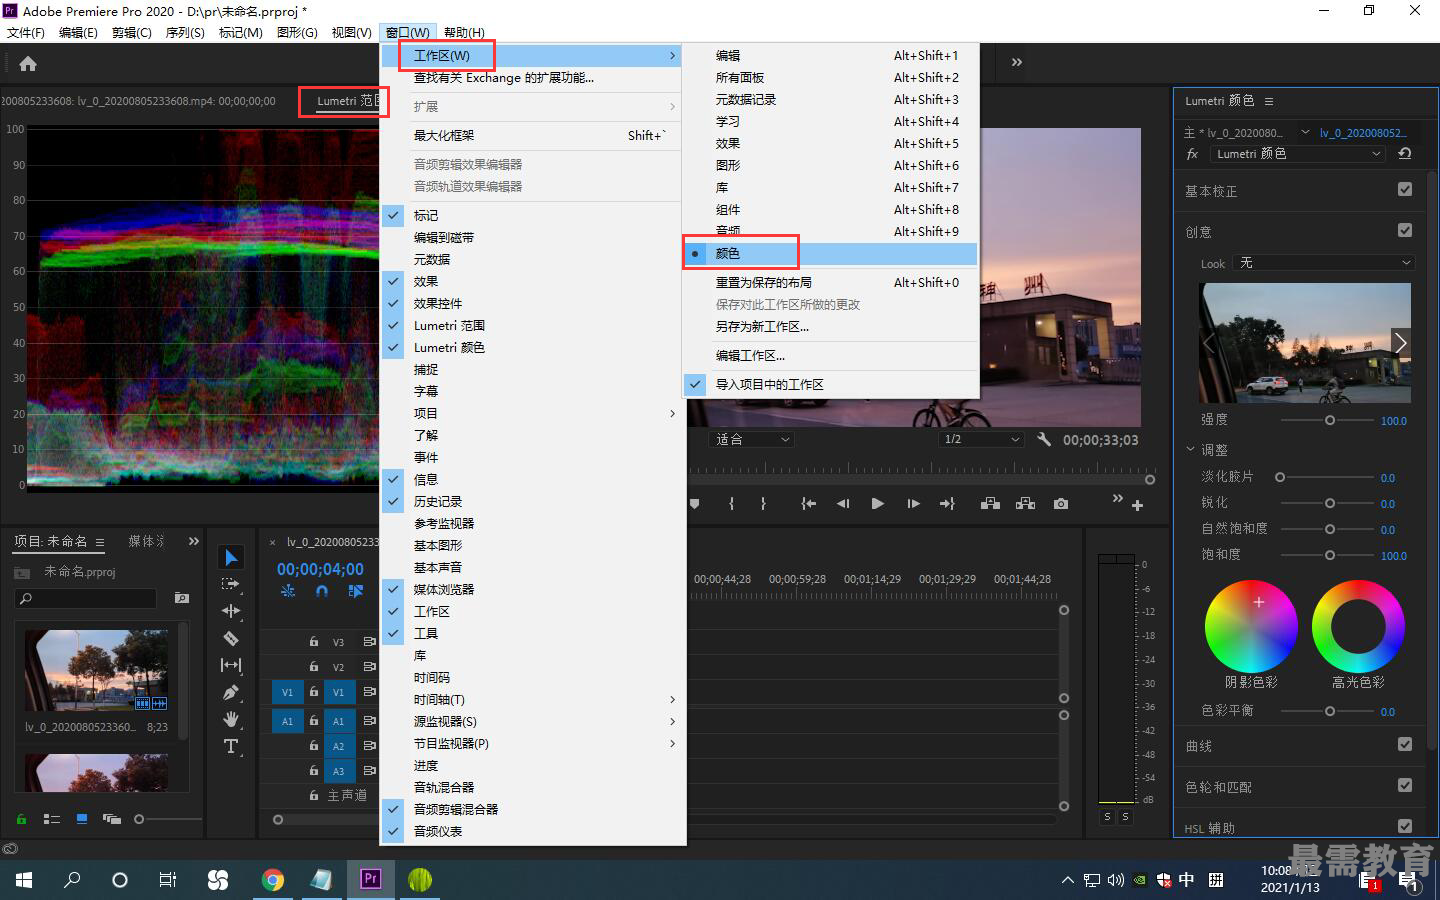Click the Lift button

(x=990, y=504)
